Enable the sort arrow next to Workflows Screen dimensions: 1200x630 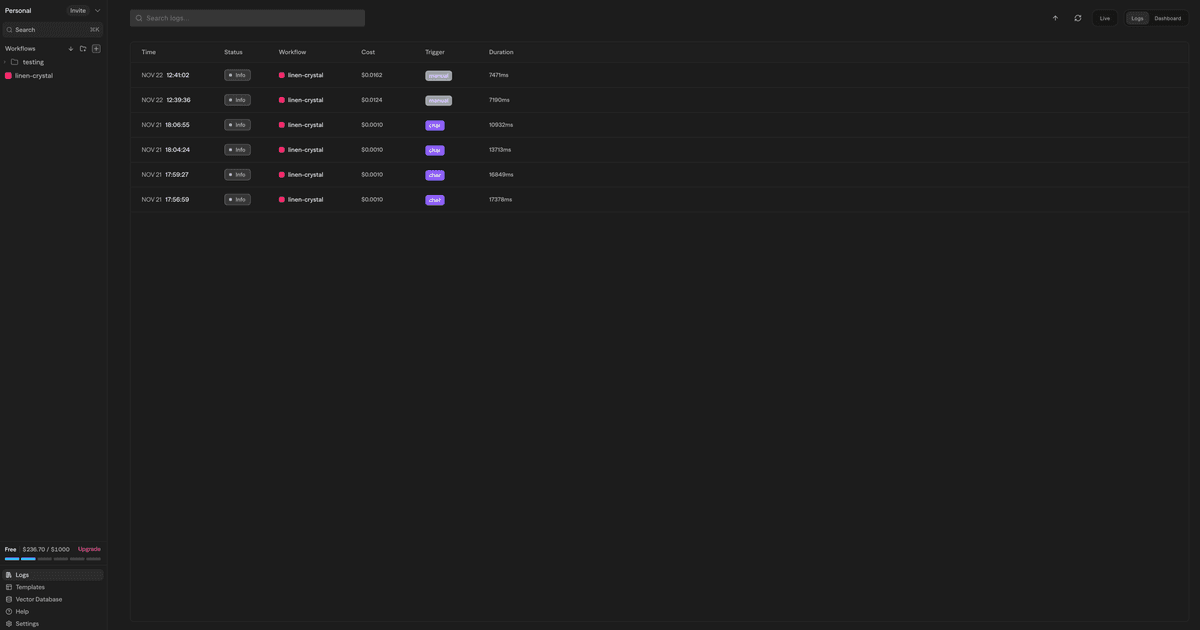pyautogui.click(x=71, y=48)
